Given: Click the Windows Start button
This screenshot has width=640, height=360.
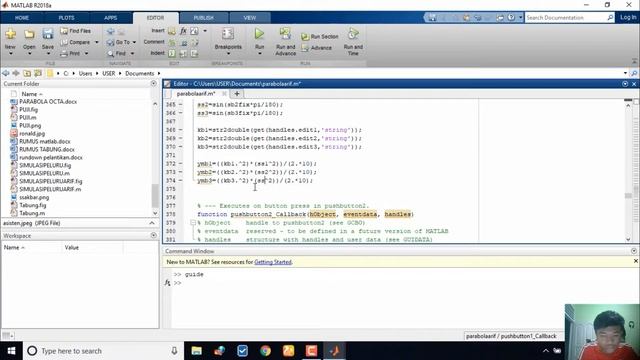Looking at the screenshot, I should (x=11, y=351).
